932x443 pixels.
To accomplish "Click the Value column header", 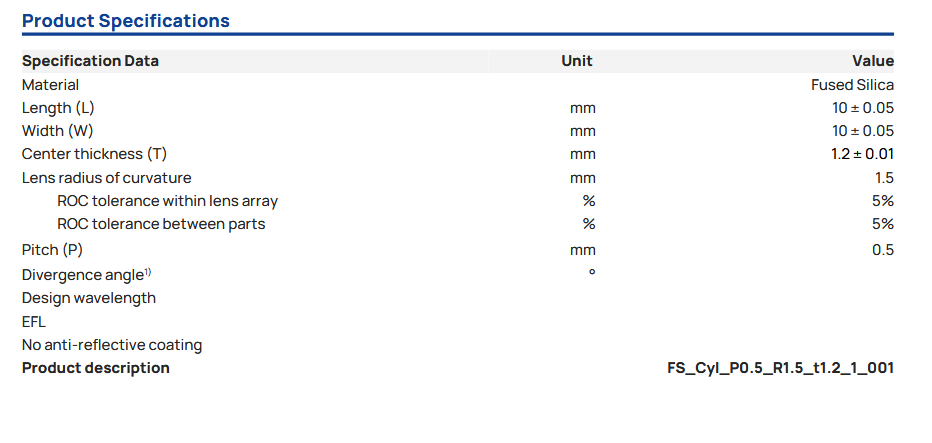I will [x=872, y=61].
